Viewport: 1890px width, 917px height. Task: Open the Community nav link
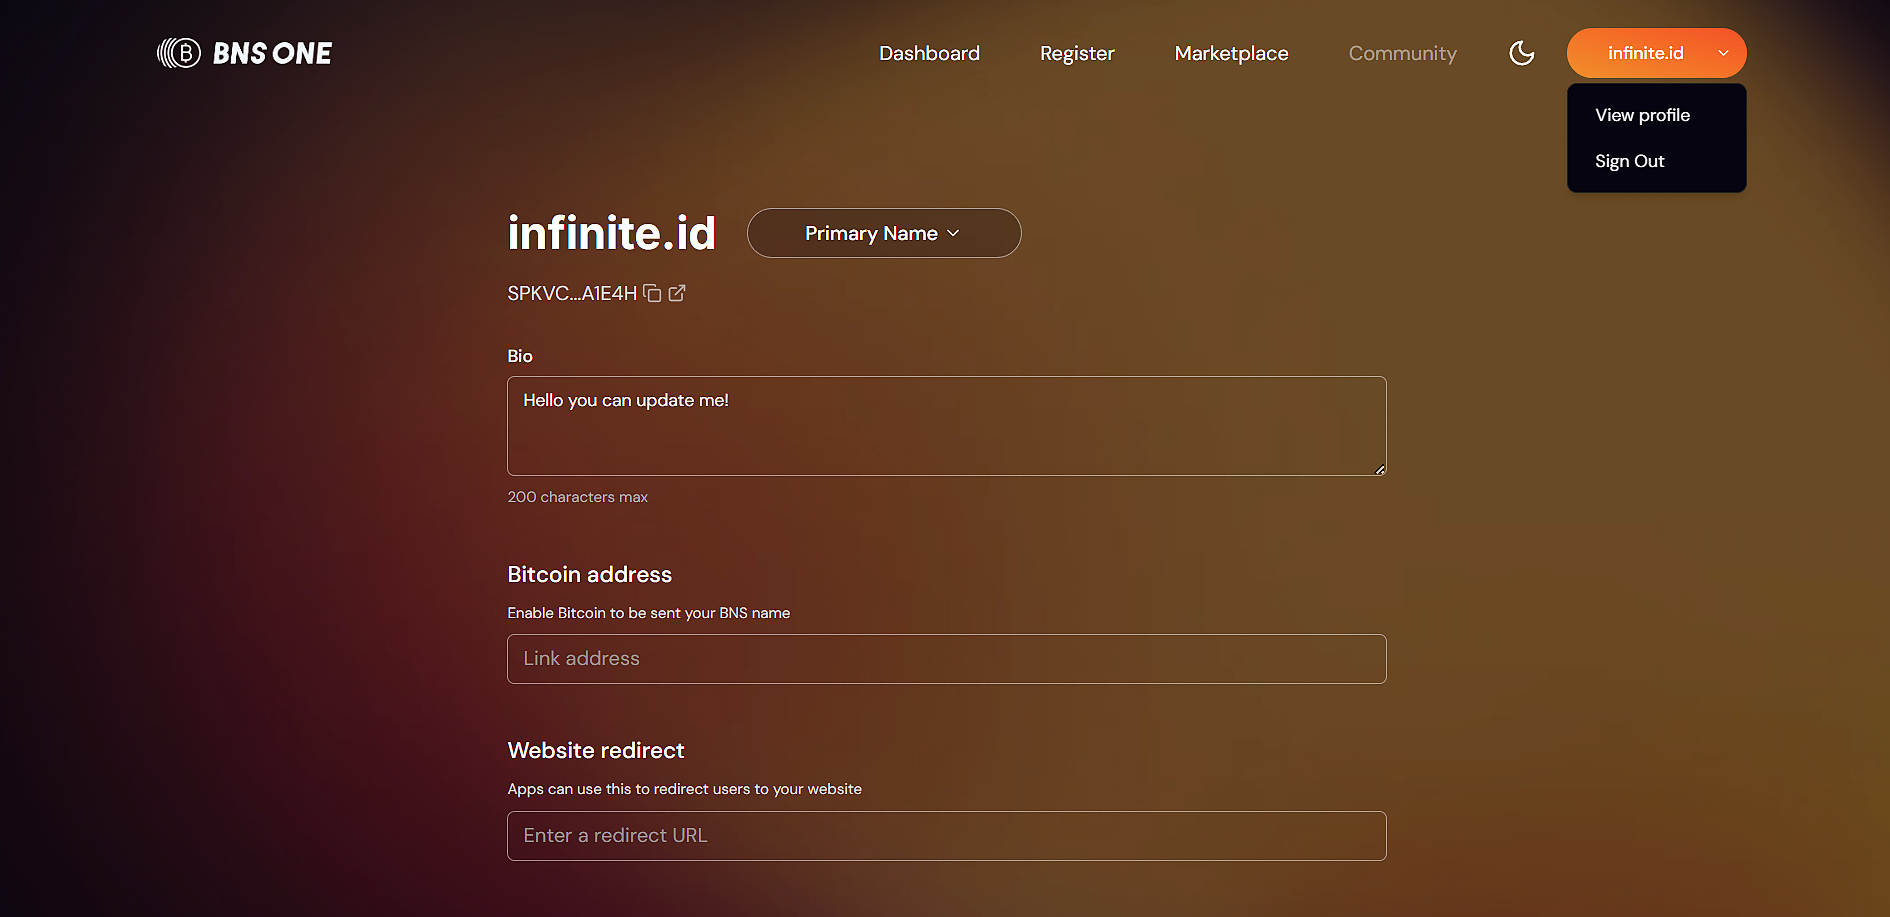pos(1402,53)
